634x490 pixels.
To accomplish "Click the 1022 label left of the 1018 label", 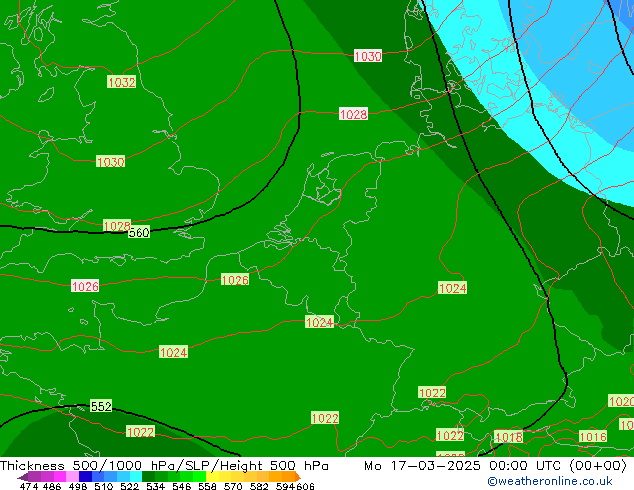I will click(x=450, y=435).
